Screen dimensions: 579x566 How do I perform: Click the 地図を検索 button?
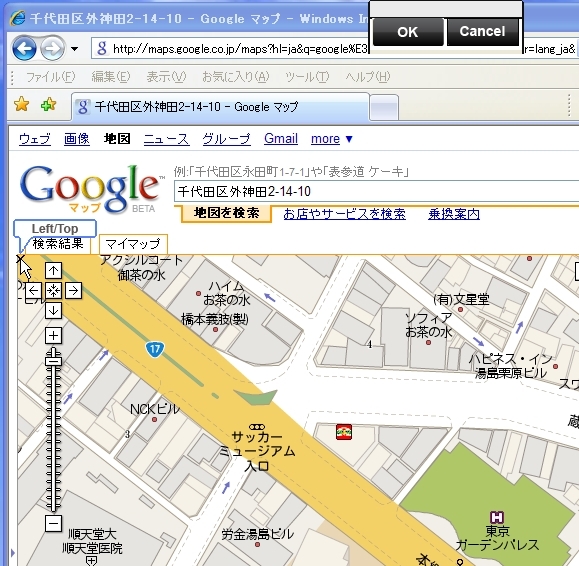[226, 213]
